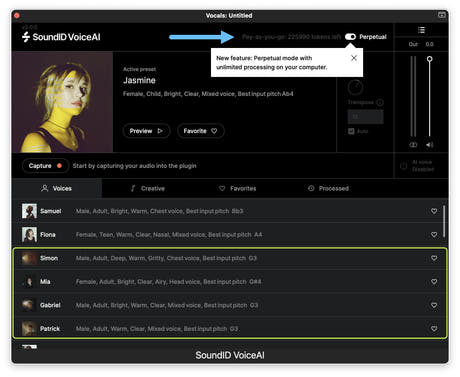Click the stereo link icon below meters

[413, 145]
